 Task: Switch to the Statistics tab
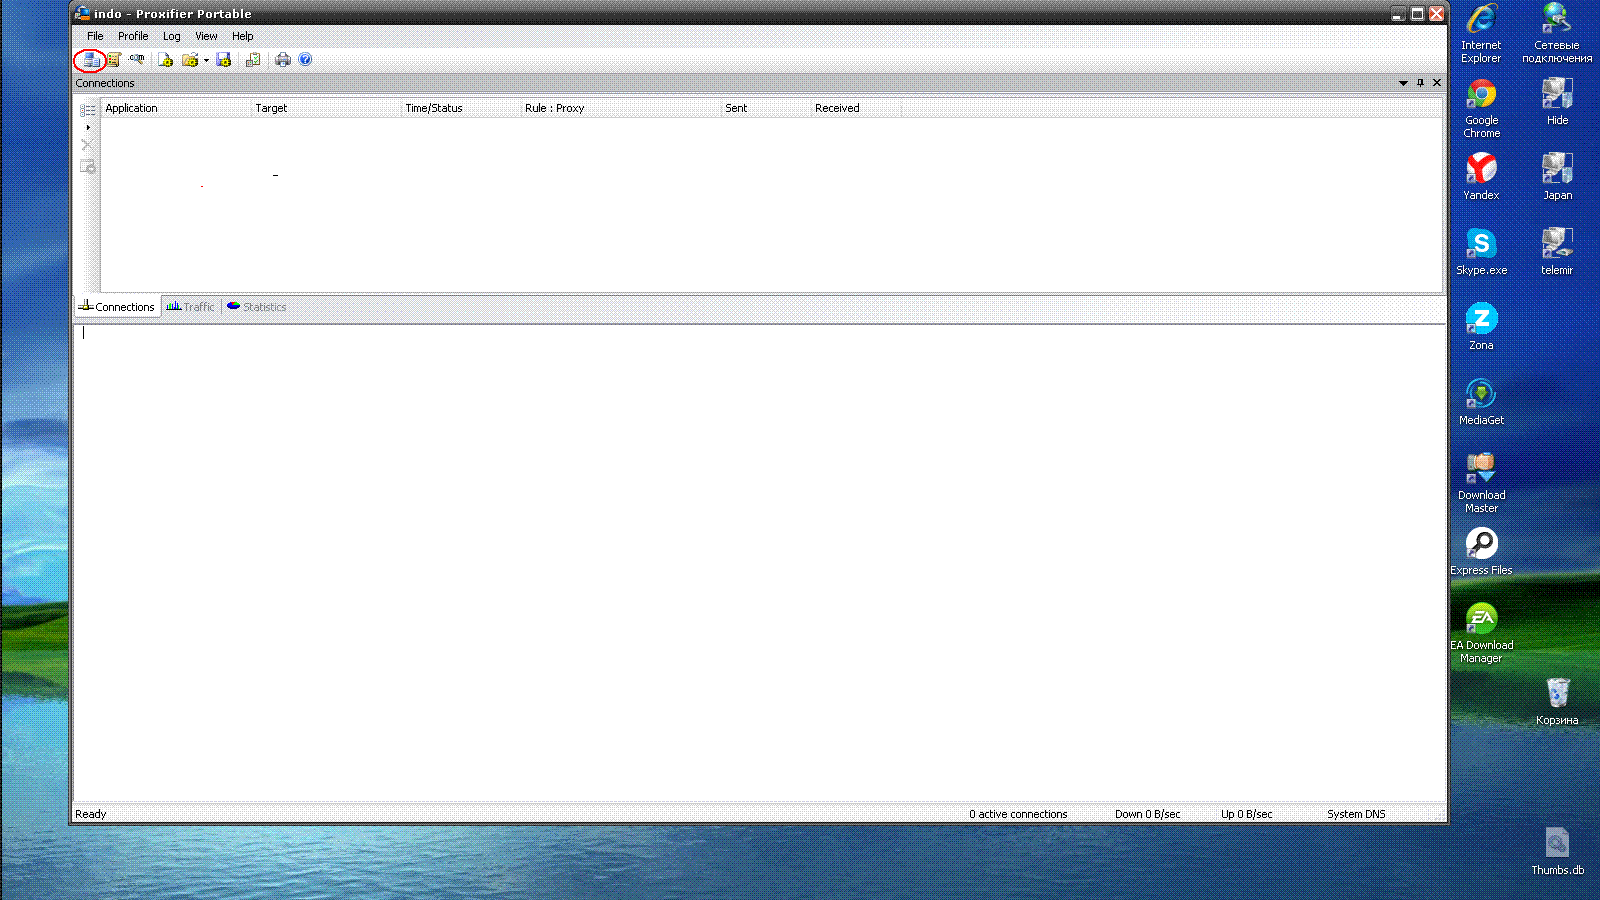[x=256, y=307]
